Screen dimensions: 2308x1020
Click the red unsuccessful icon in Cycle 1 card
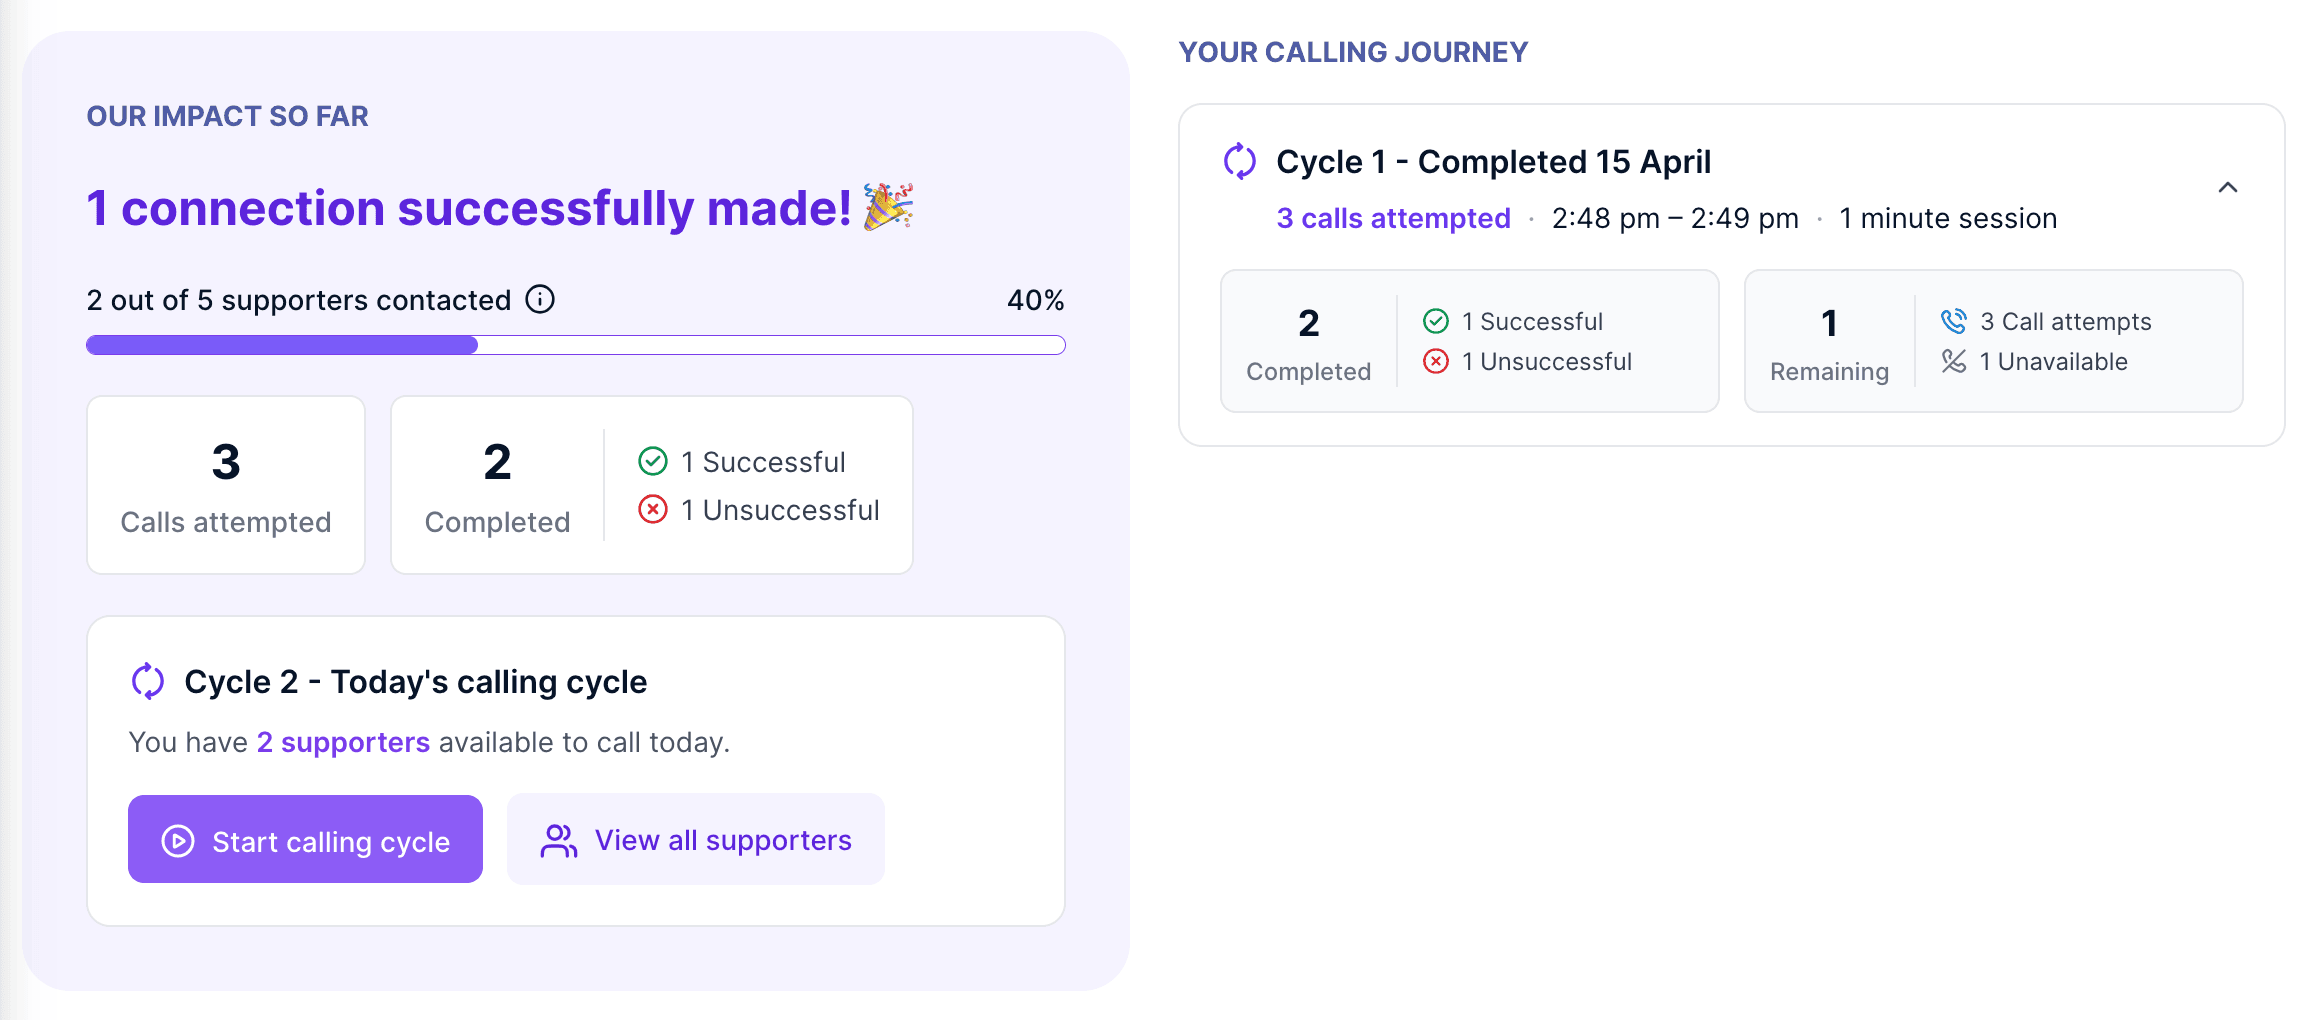click(1436, 362)
